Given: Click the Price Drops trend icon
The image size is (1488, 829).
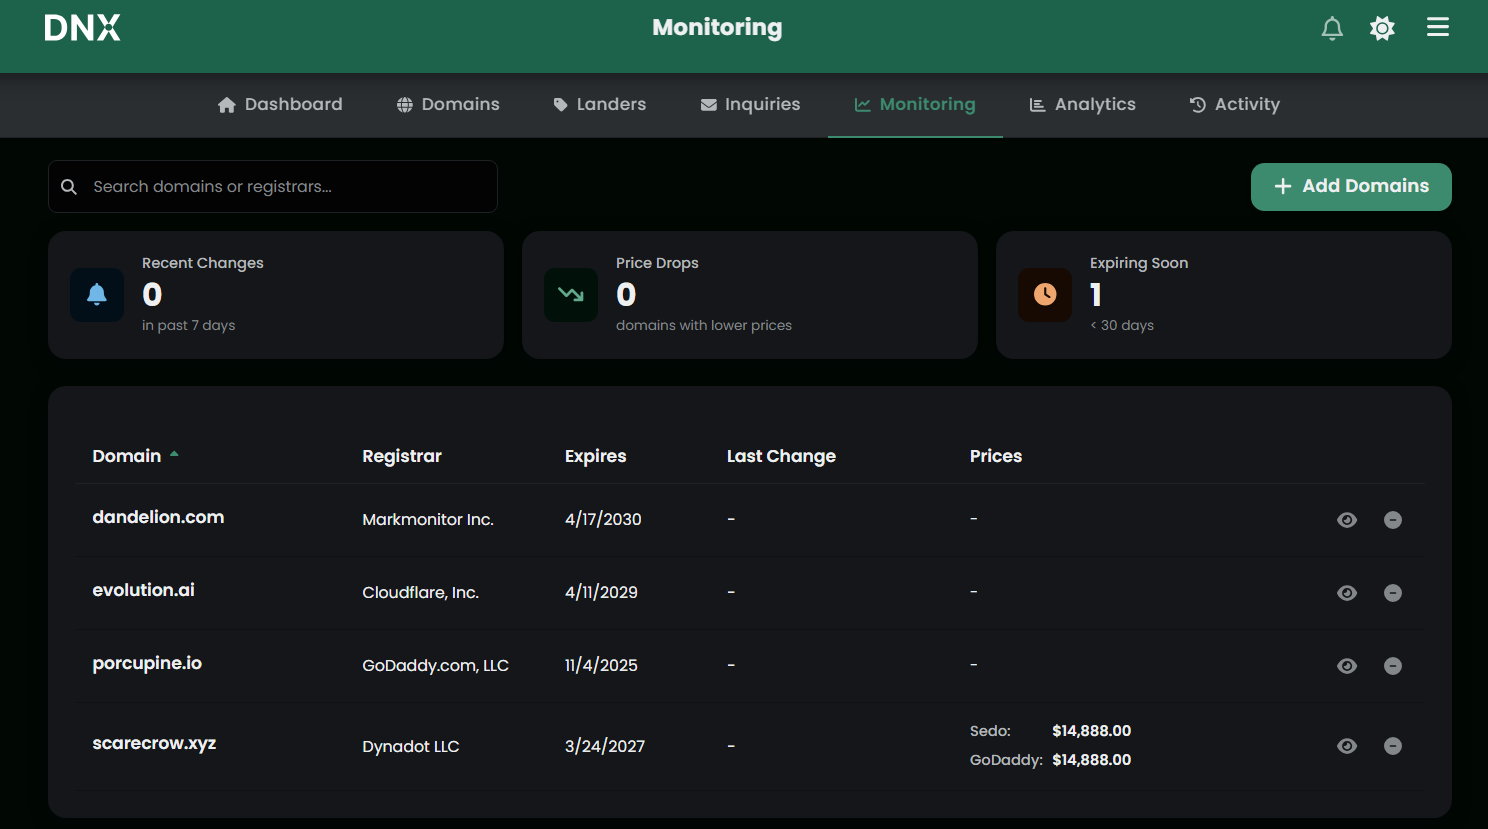Looking at the screenshot, I should [570, 294].
